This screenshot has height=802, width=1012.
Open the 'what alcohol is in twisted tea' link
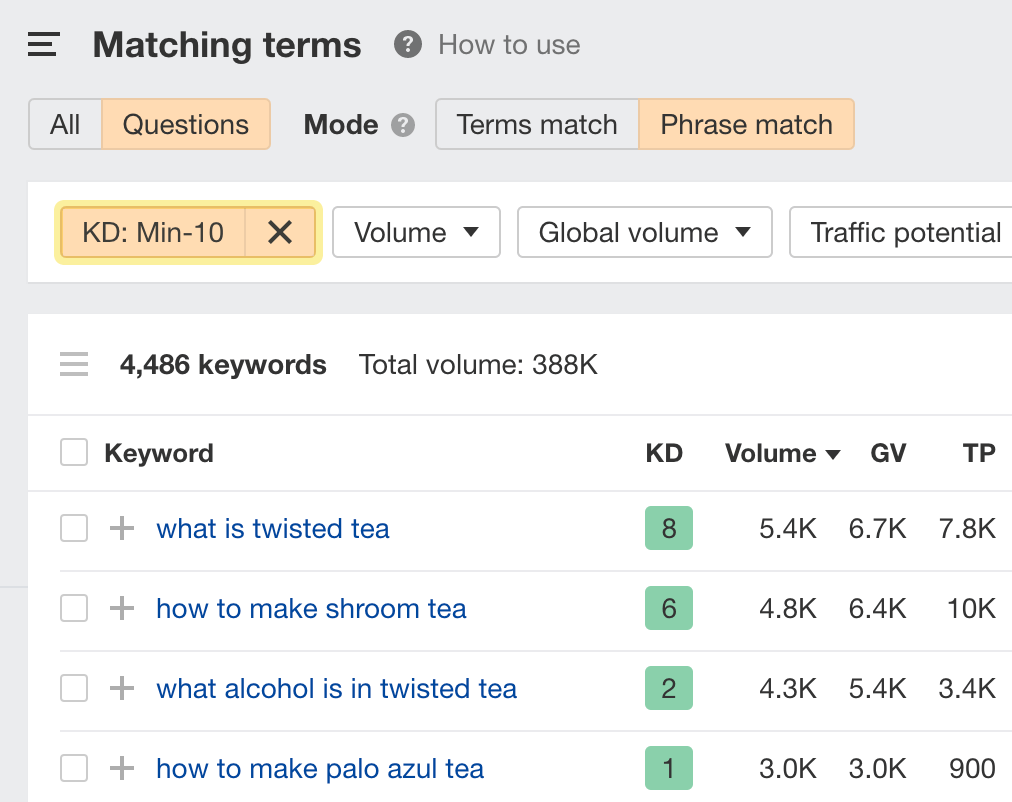(x=336, y=688)
